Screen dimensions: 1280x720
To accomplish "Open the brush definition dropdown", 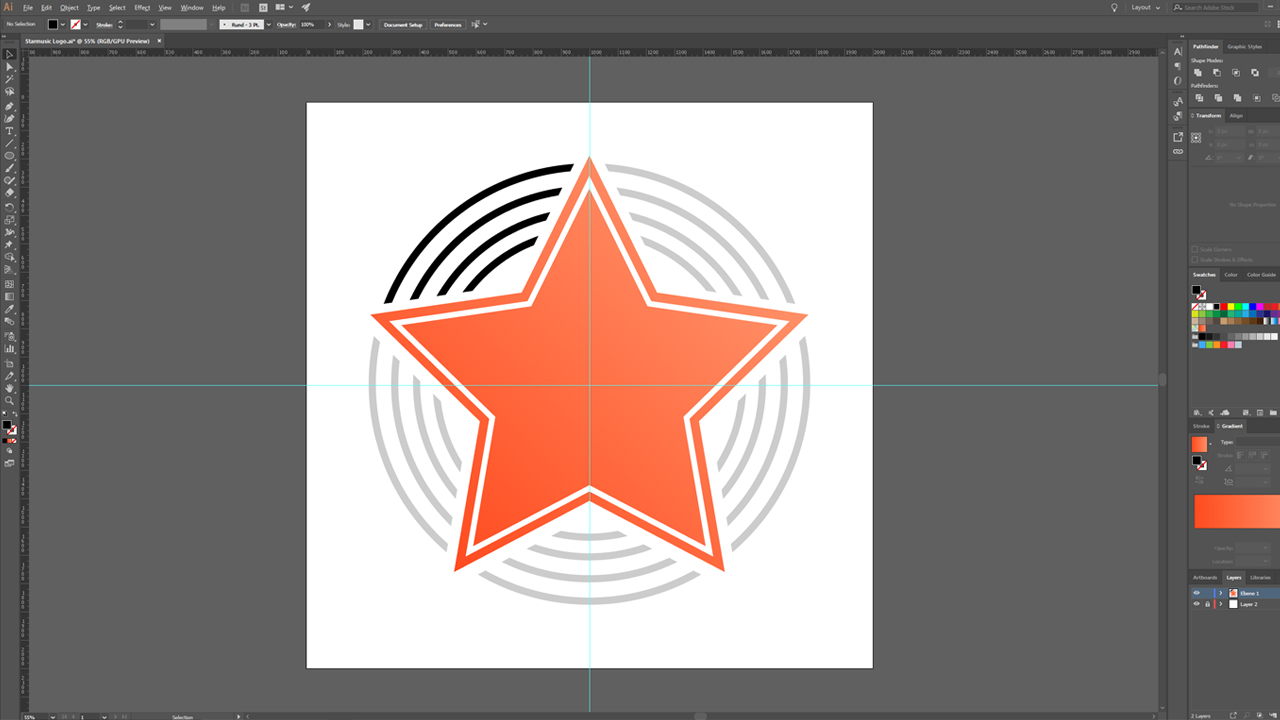I will [x=269, y=24].
